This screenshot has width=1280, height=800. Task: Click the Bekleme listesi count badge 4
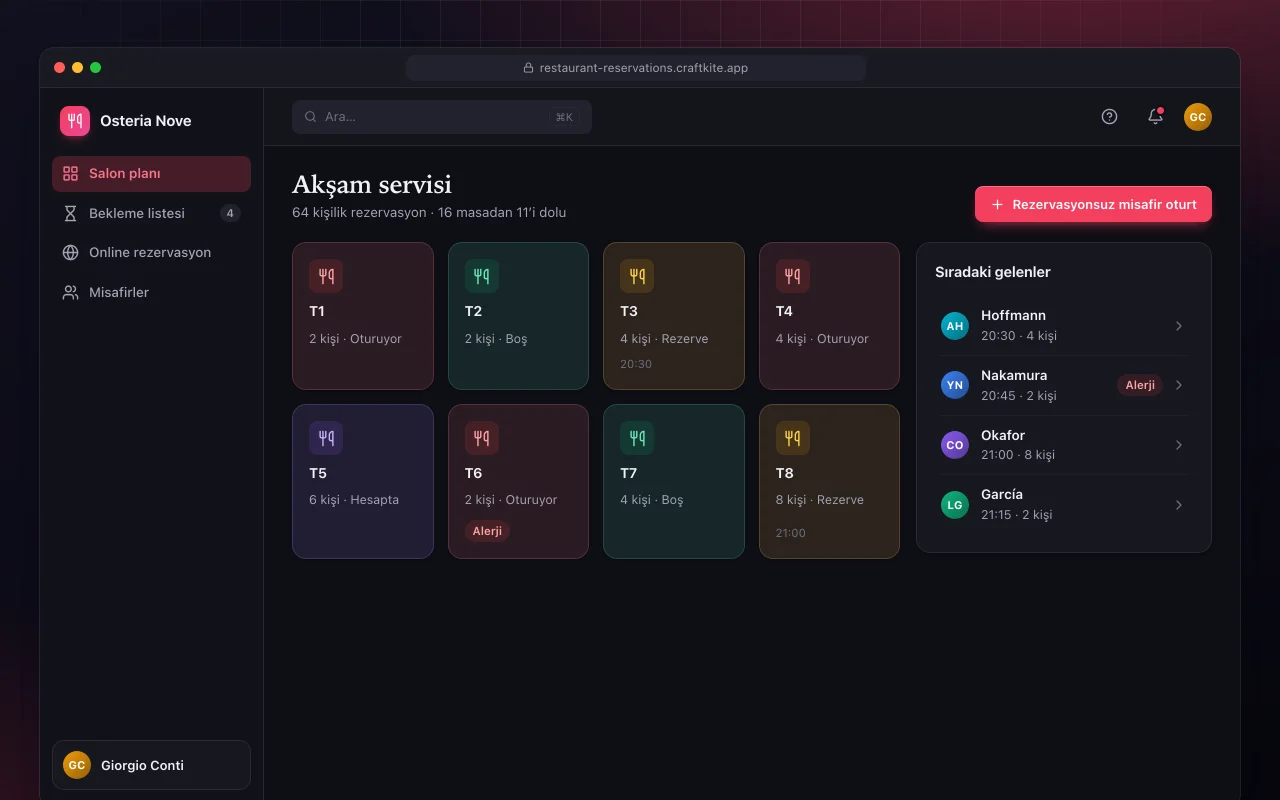(230, 213)
